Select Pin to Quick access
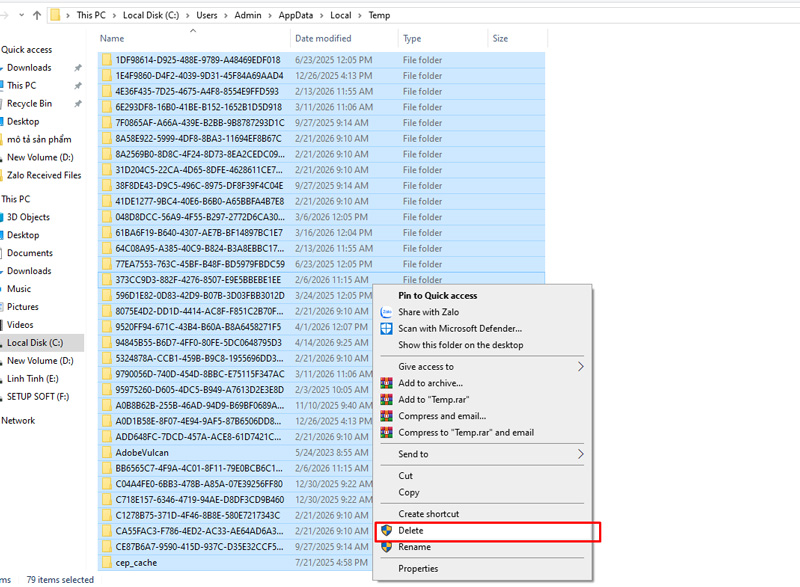The image size is (800, 587). point(437,296)
